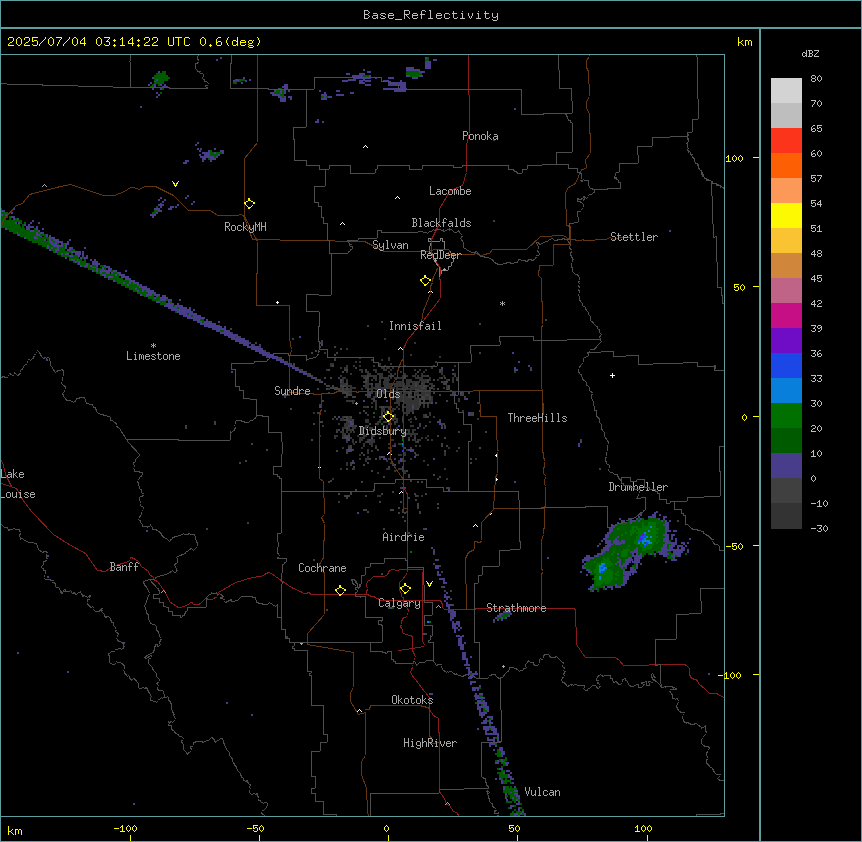This screenshot has width=862, height=842.
Task: Pick the yellow 54-51 dBZ legend swatch
Action: [x=786, y=215]
